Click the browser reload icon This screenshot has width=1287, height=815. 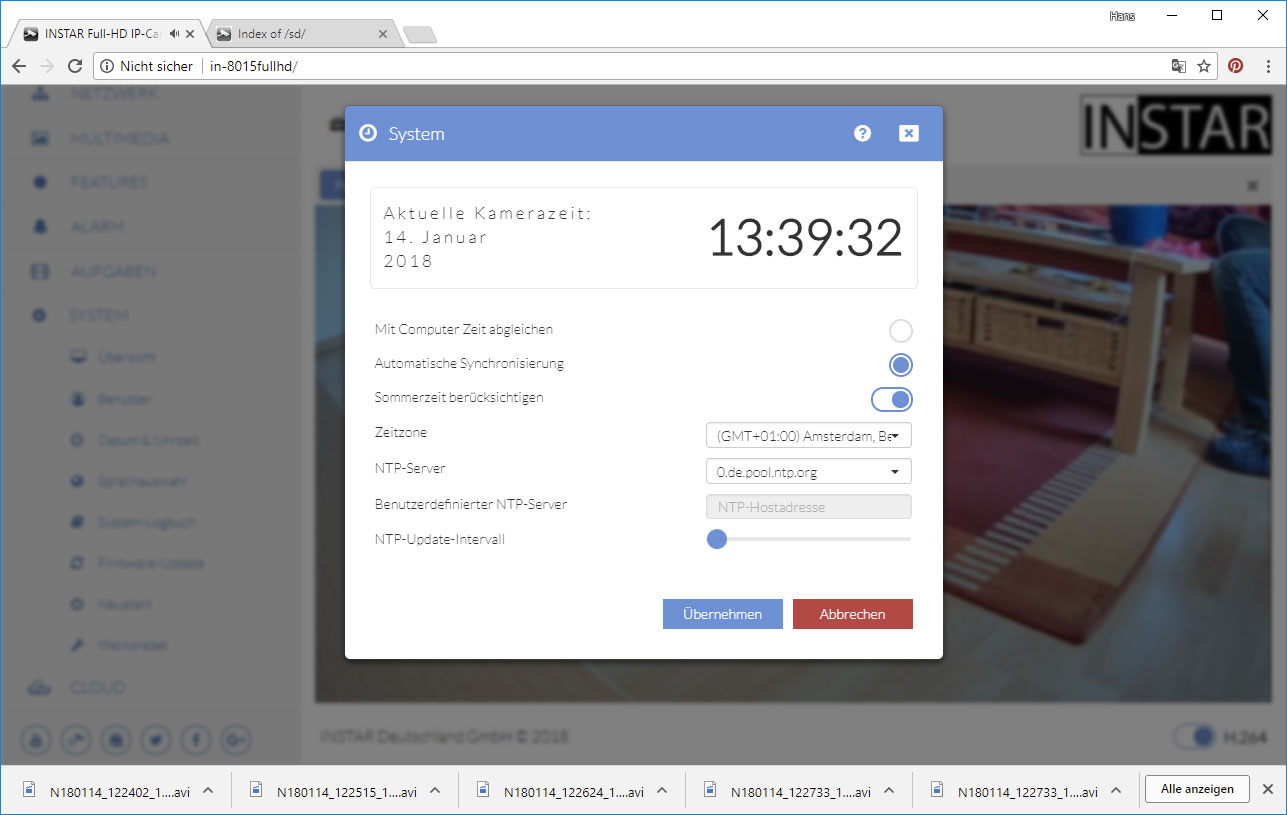[74, 66]
